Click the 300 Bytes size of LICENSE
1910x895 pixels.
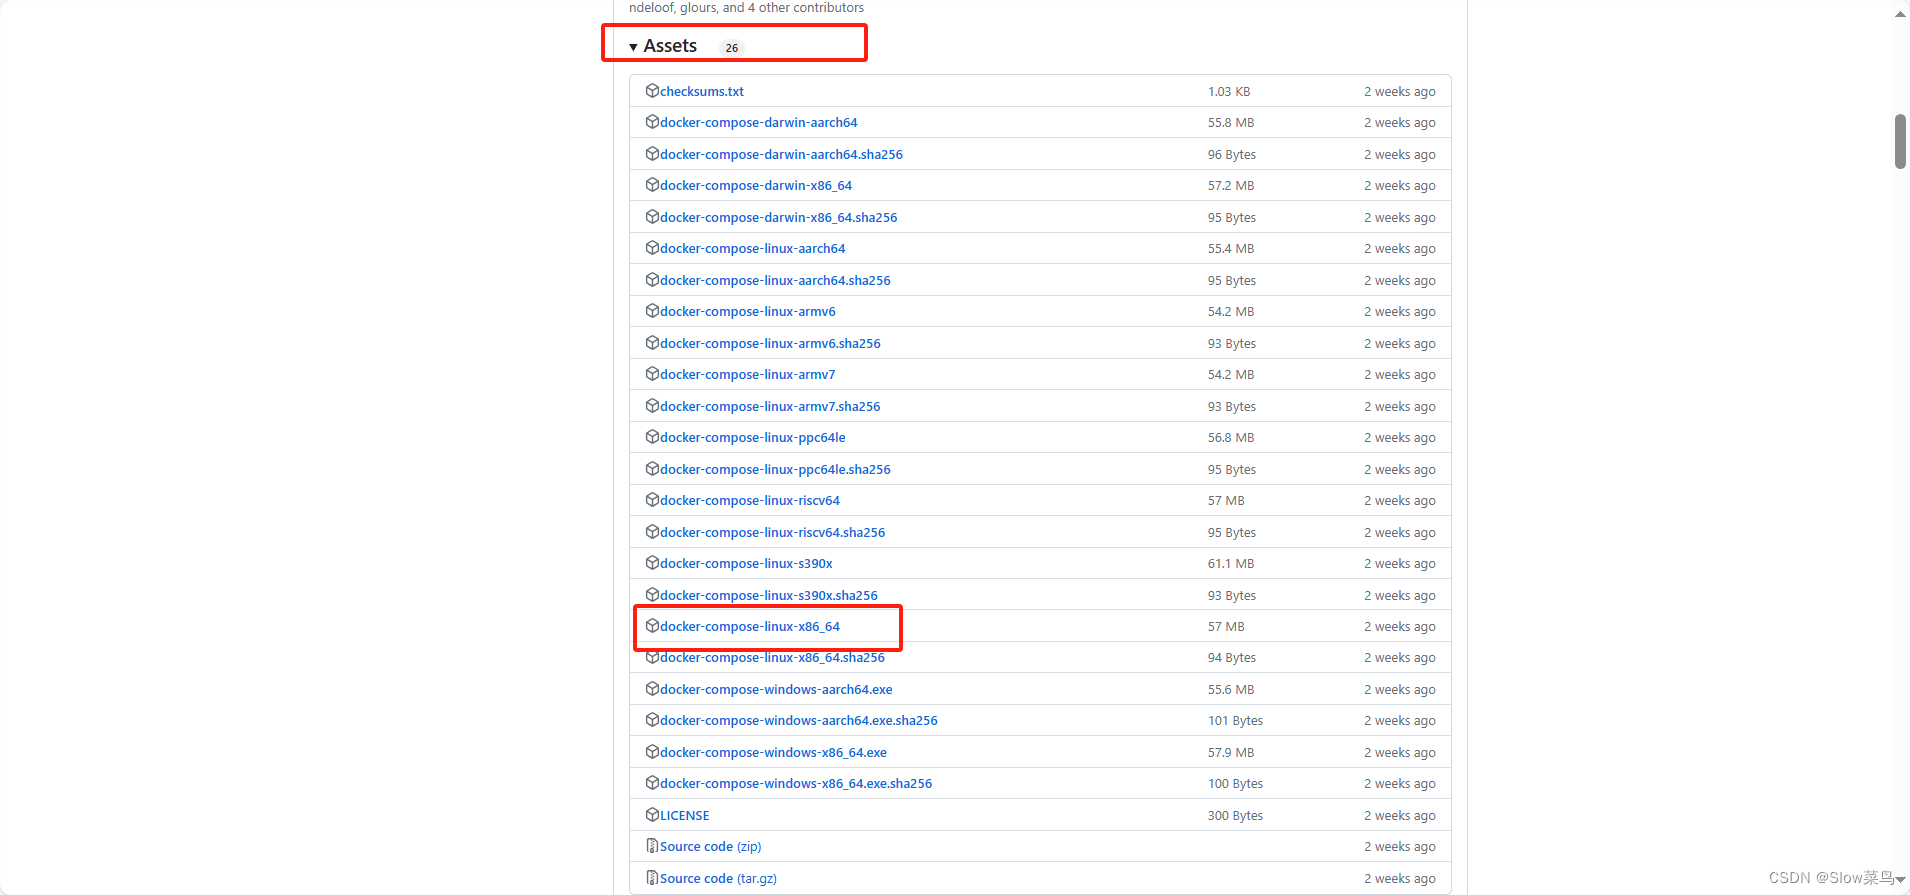click(1235, 815)
